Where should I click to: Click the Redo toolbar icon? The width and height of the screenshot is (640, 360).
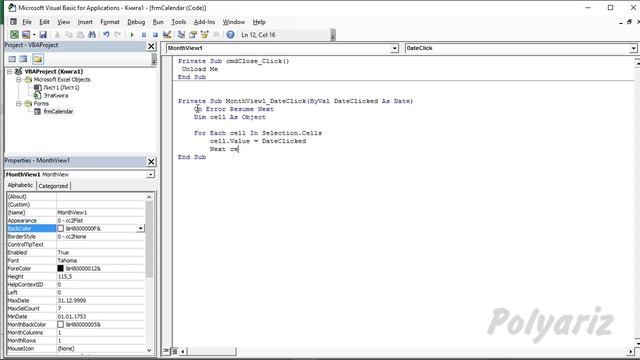pos(118,35)
